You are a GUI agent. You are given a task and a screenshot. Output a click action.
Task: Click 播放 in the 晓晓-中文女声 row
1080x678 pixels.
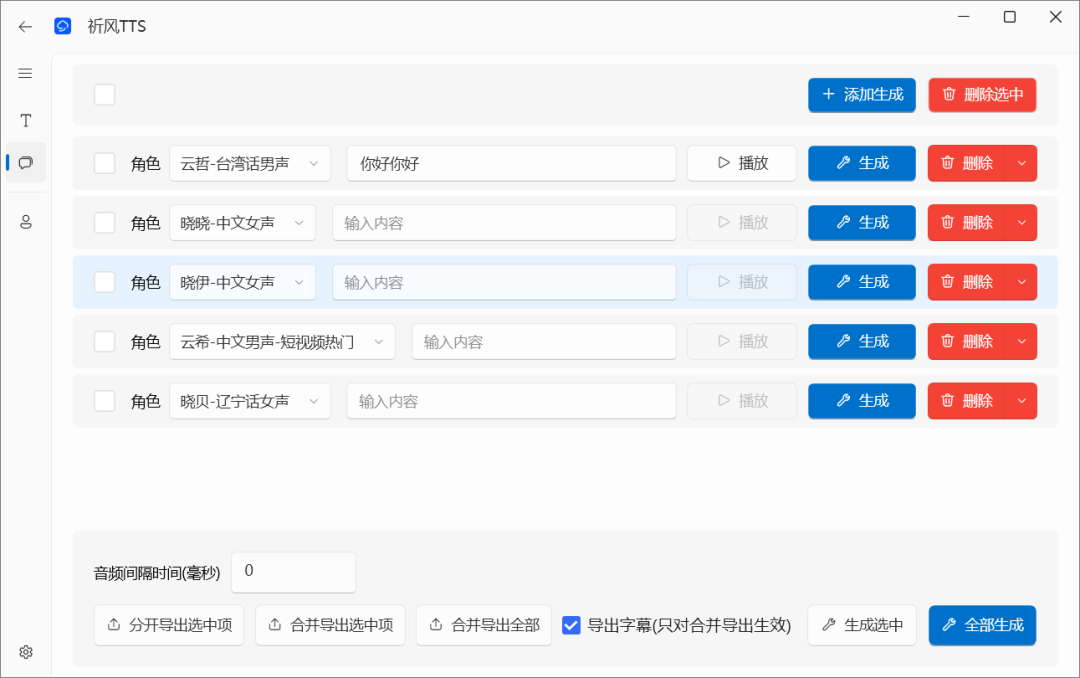(742, 223)
